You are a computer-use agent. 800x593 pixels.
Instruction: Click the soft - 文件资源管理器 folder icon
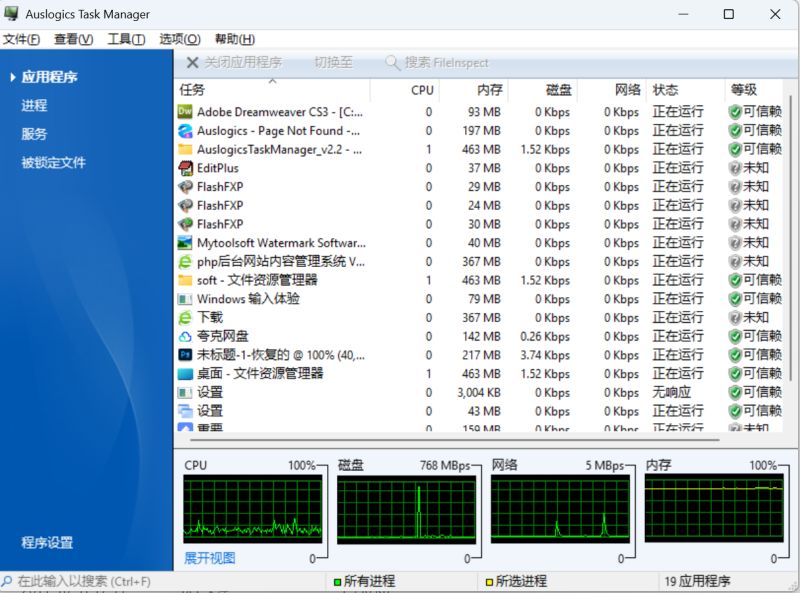click(x=185, y=280)
